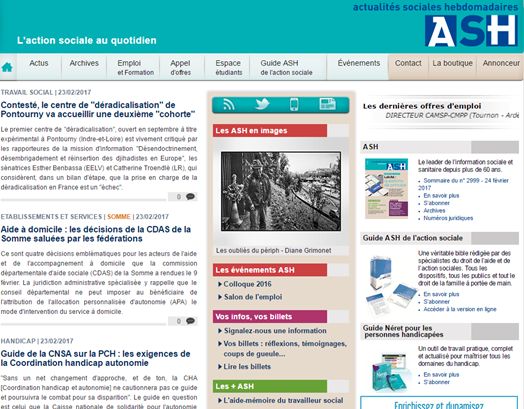Select the Événements navigation tab
Image resolution: width=524 pixels, height=409 pixels.
(x=359, y=63)
